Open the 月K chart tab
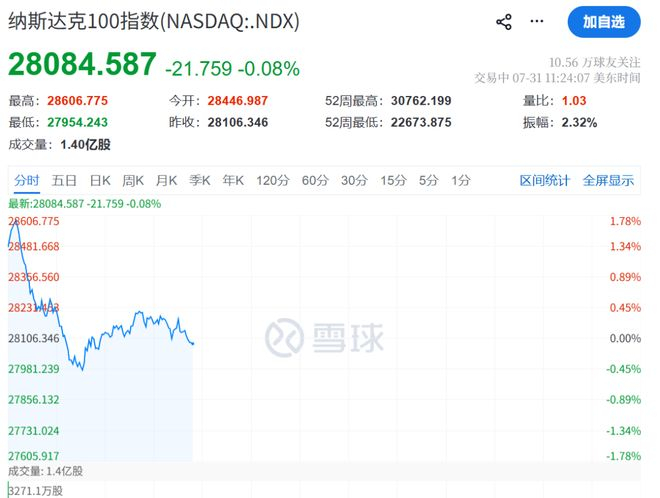Screen dimensions: 660x498 point(166,181)
